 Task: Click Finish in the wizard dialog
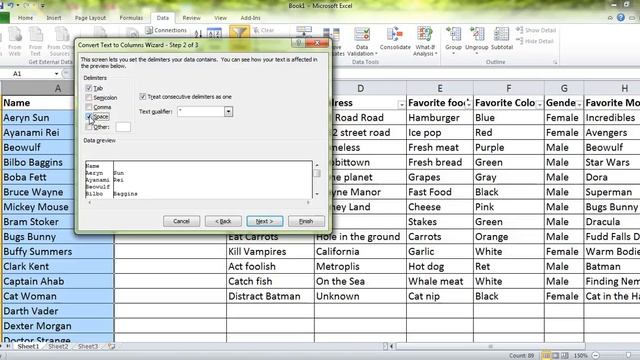[306, 221]
